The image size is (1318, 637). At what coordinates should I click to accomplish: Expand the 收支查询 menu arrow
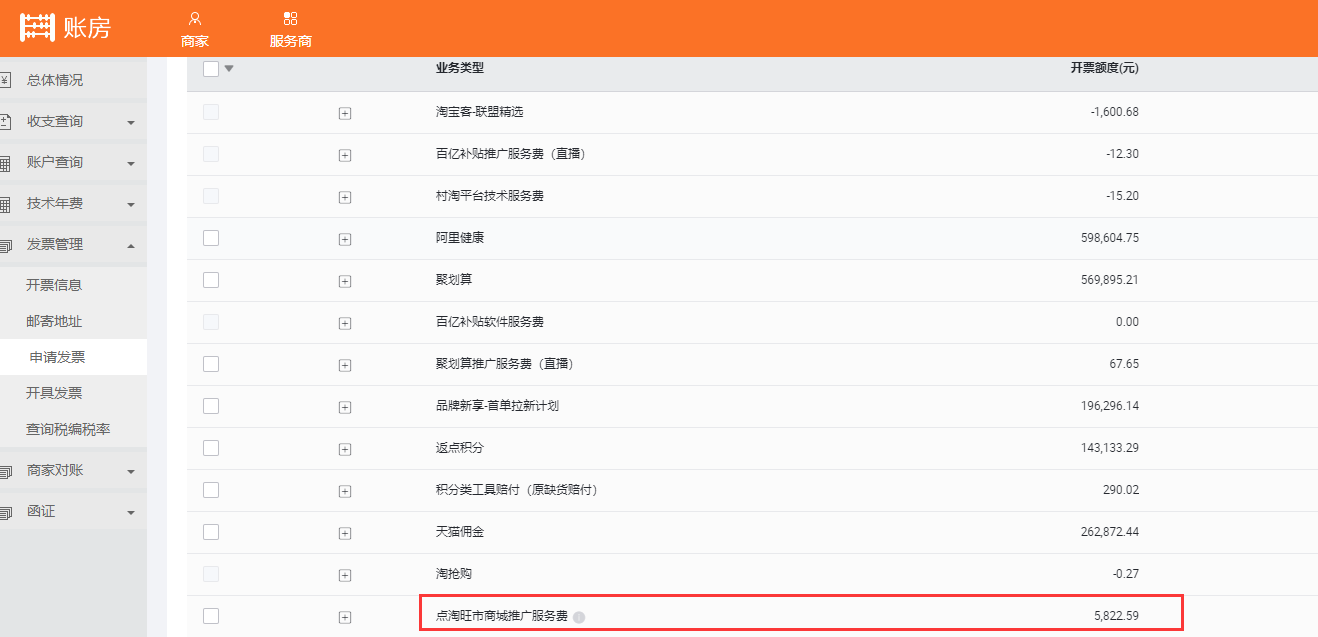(x=131, y=123)
